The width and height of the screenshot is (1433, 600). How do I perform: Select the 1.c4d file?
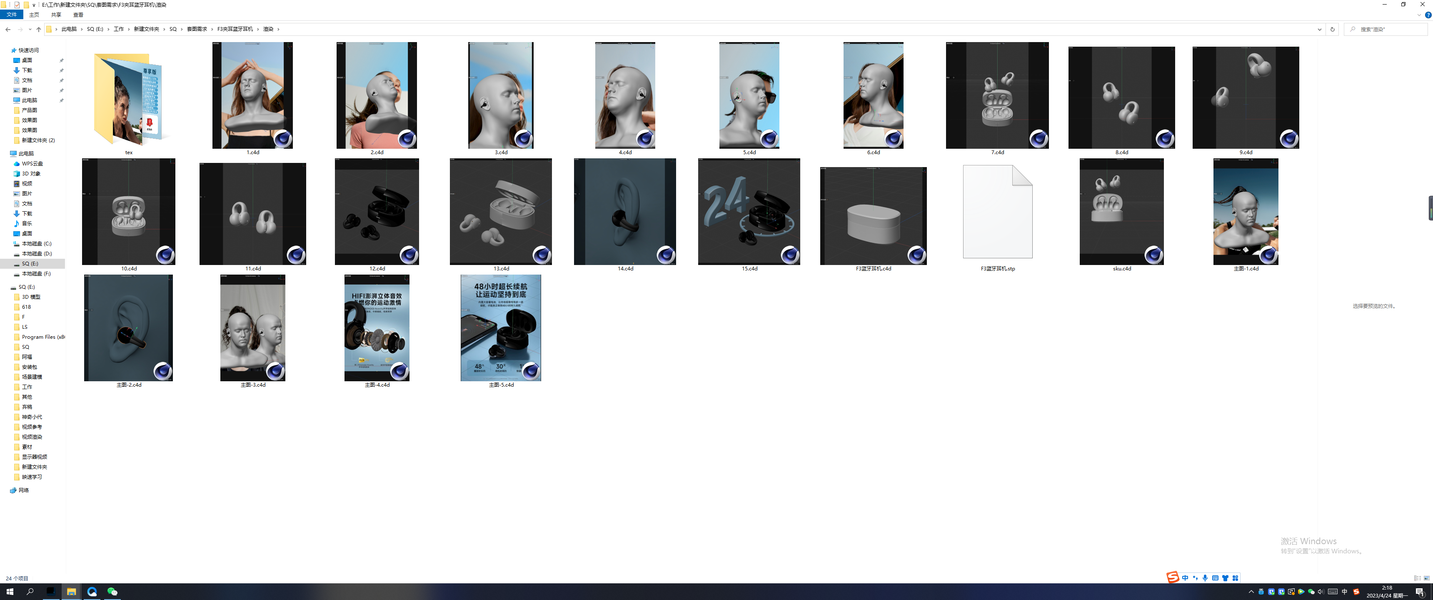click(x=253, y=96)
